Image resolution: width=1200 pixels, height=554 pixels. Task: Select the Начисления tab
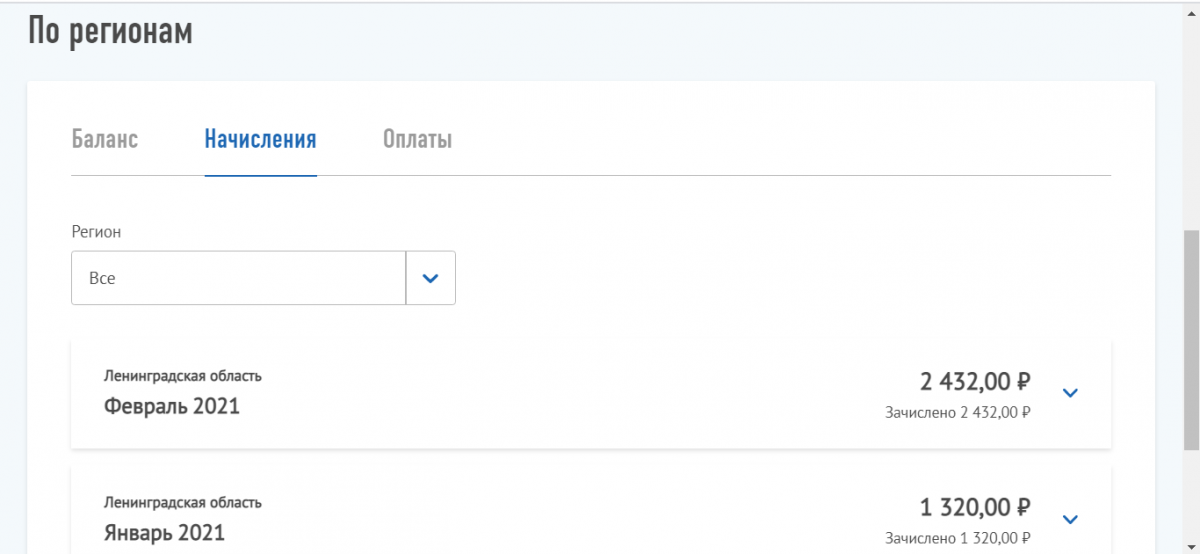click(260, 139)
